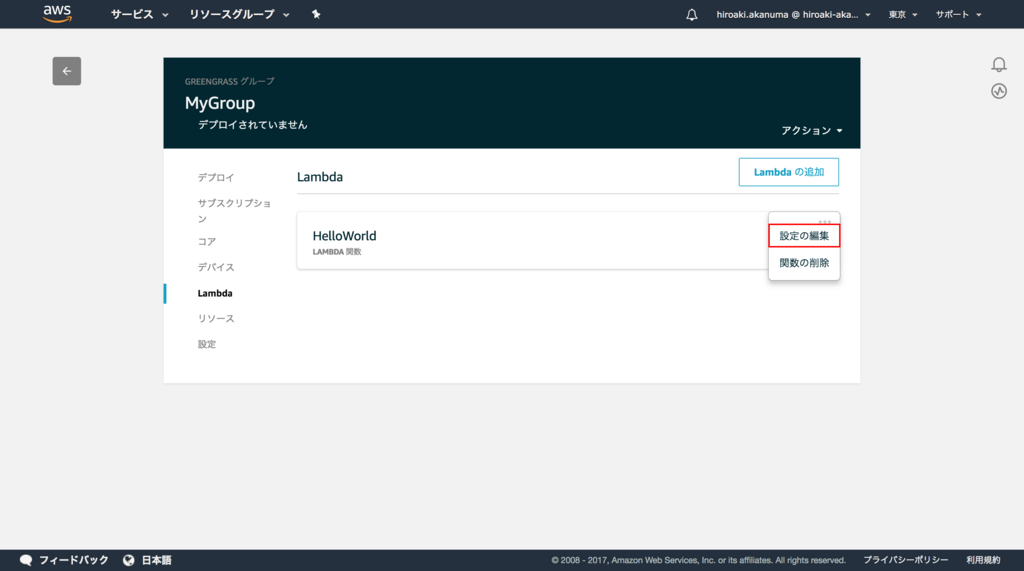Click the デプロイされていません status text
Screen dimensions: 1024x571
(x=252, y=125)
